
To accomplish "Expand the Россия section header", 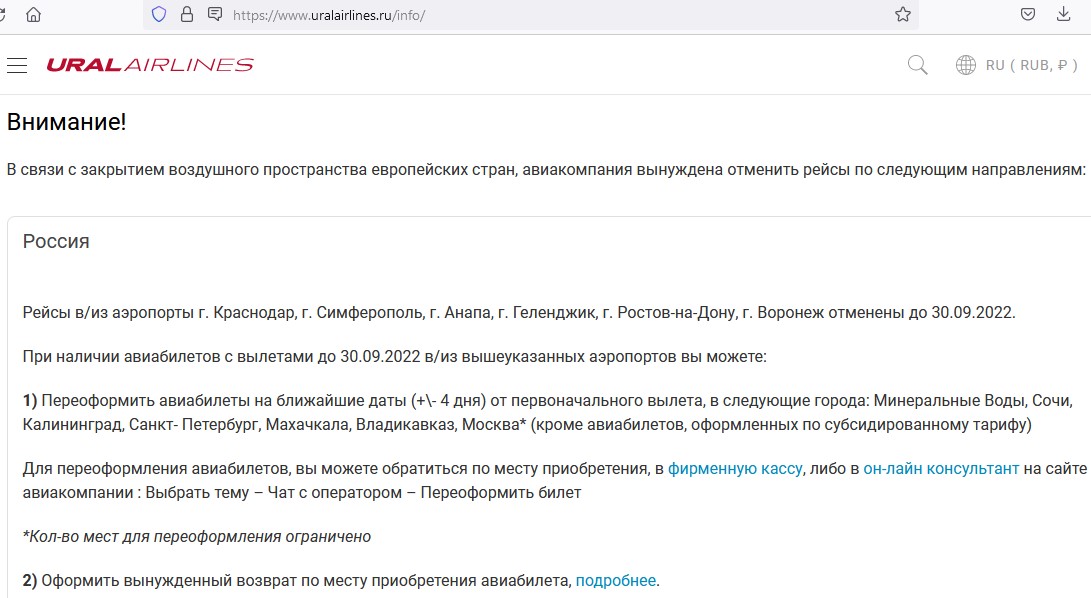I will pos(56,241).
